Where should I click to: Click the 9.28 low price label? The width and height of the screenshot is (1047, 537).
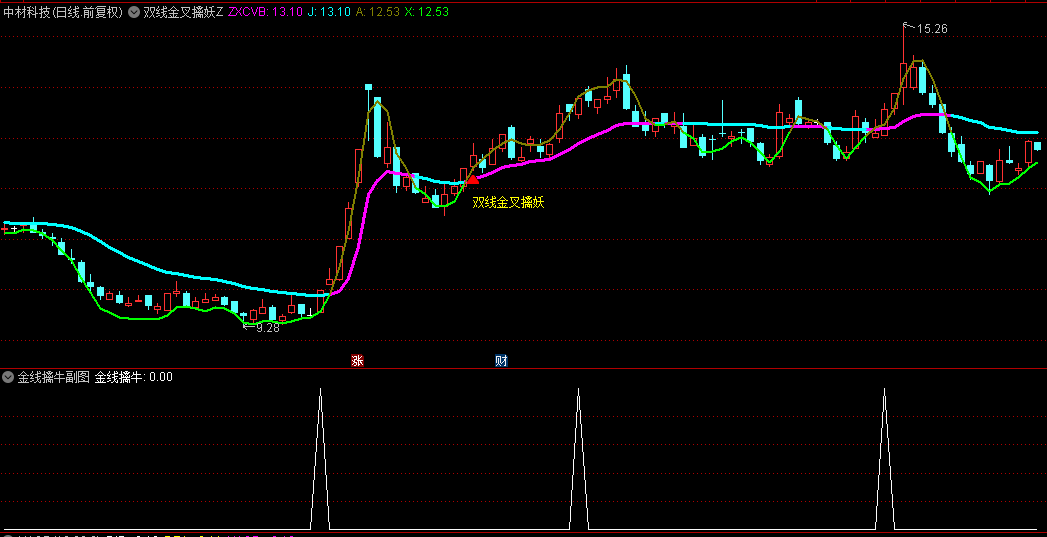pyautogui.click(x=267, y=328)
